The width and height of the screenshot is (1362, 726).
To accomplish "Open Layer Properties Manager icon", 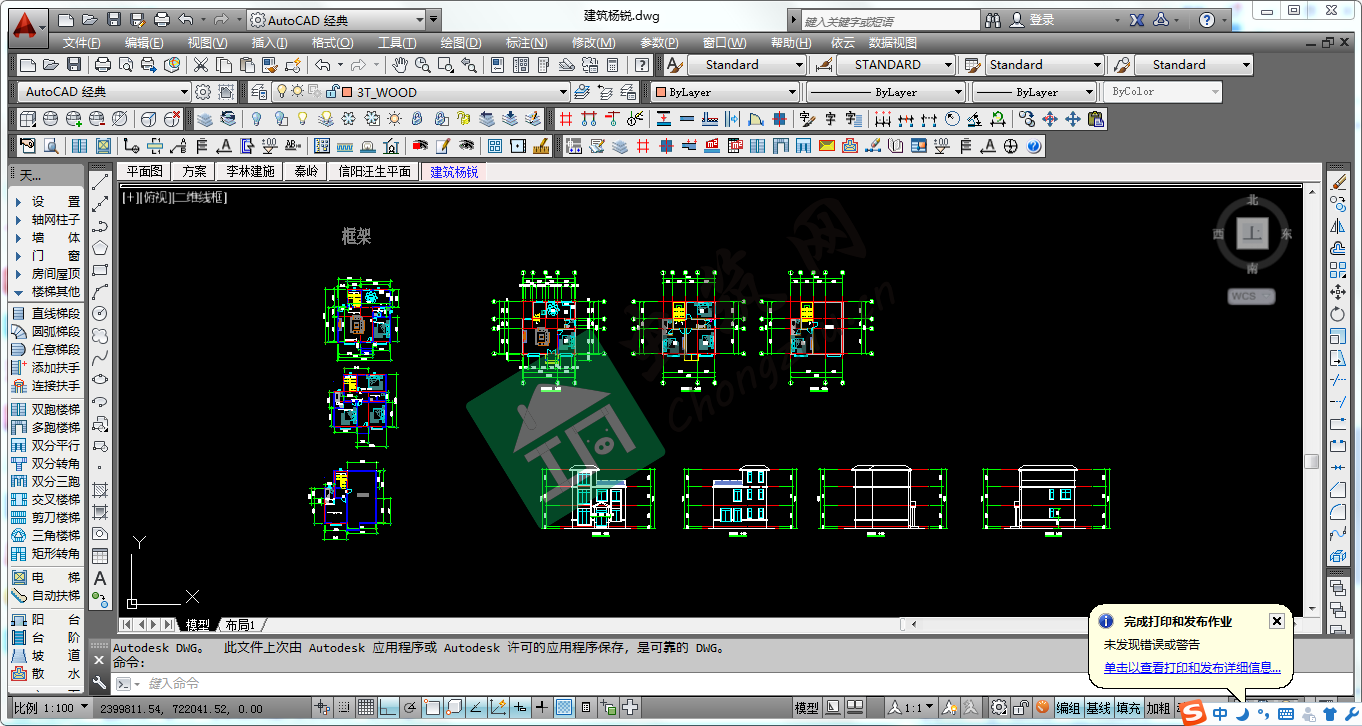I will pos(258,92).
